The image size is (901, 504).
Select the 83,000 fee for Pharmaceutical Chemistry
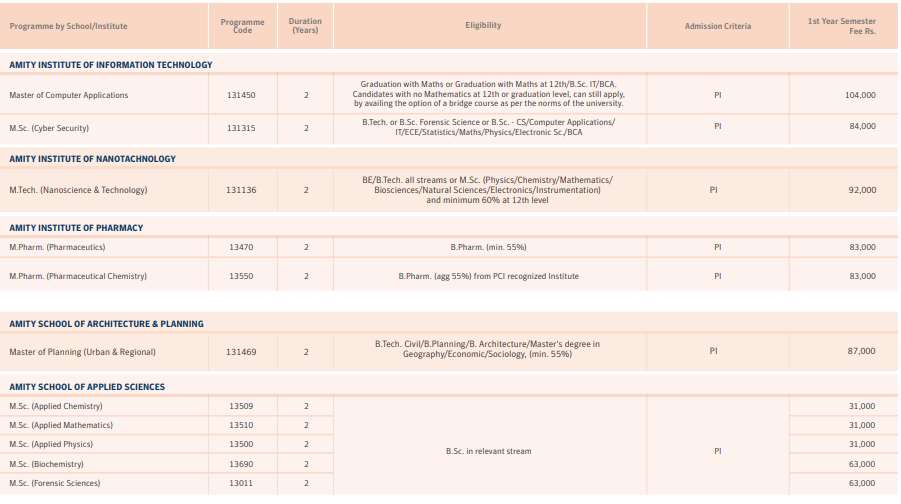coord(863,276)
